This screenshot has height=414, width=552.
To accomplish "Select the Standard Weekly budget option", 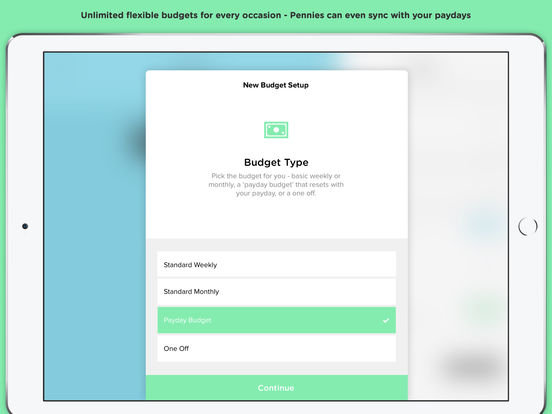I will 276,264.
